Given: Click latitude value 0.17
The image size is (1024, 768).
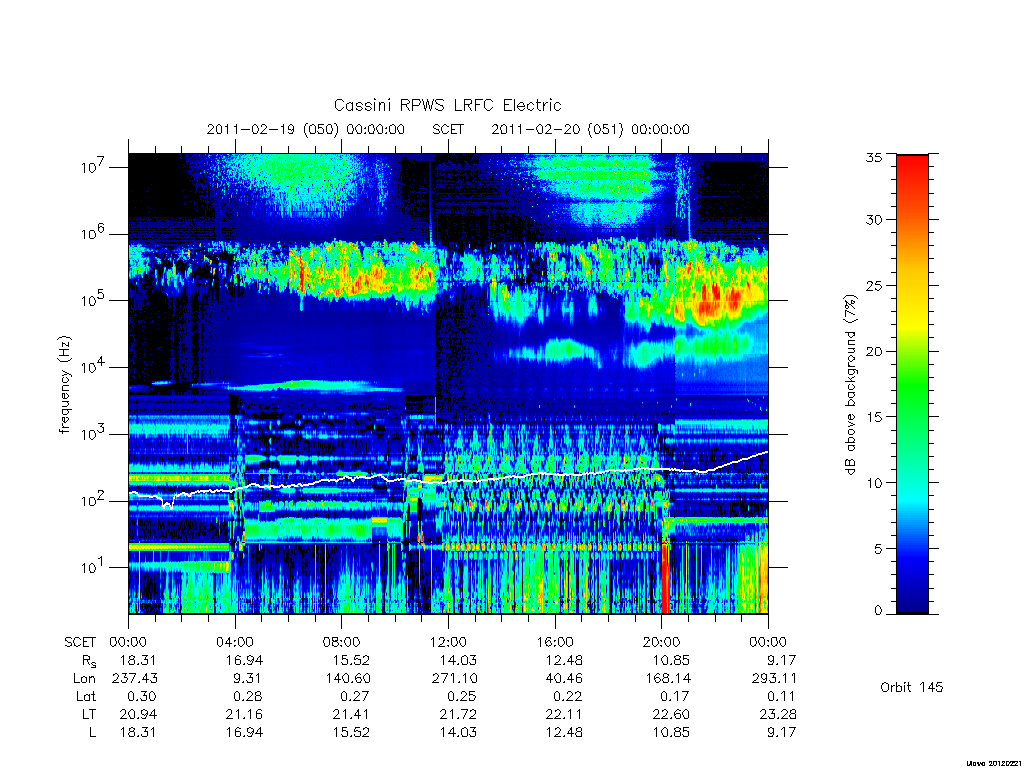Looking at the screenshot, I should pyautogui.click(x=675, y=696).
